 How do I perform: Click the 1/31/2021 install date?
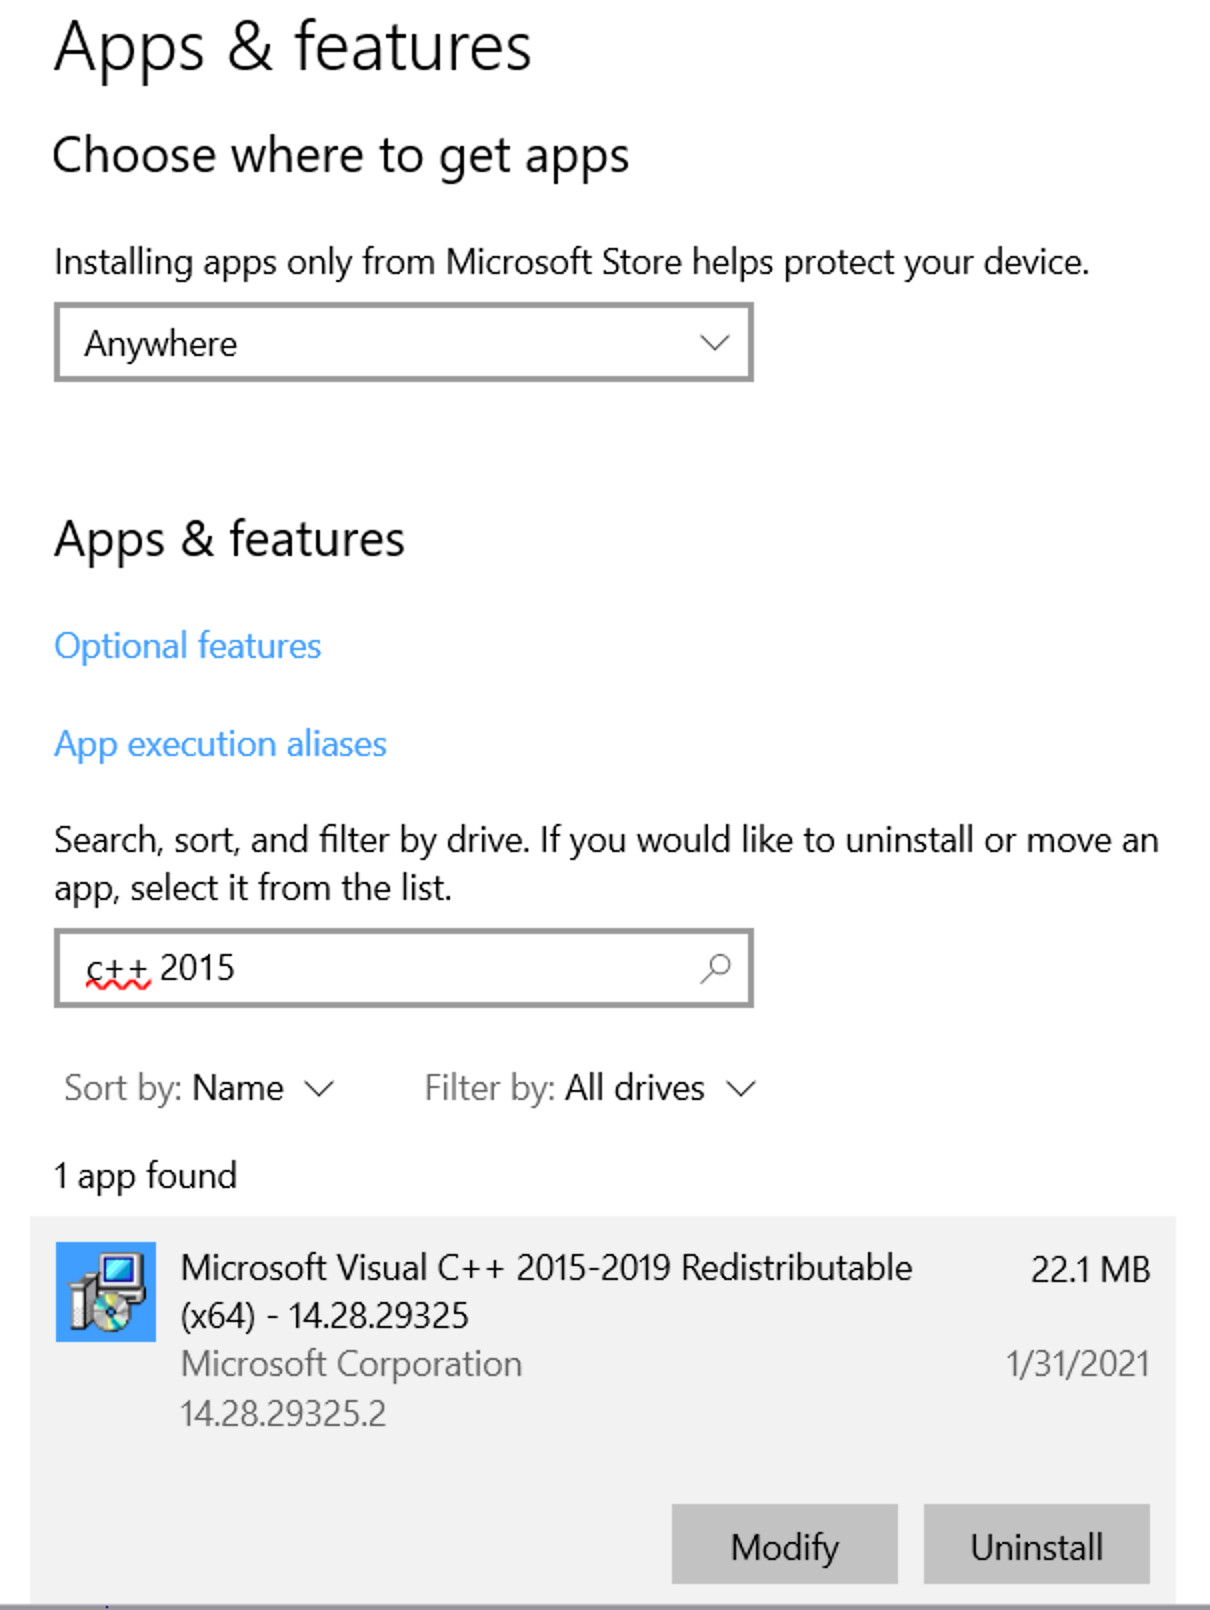(1077, 1364)
